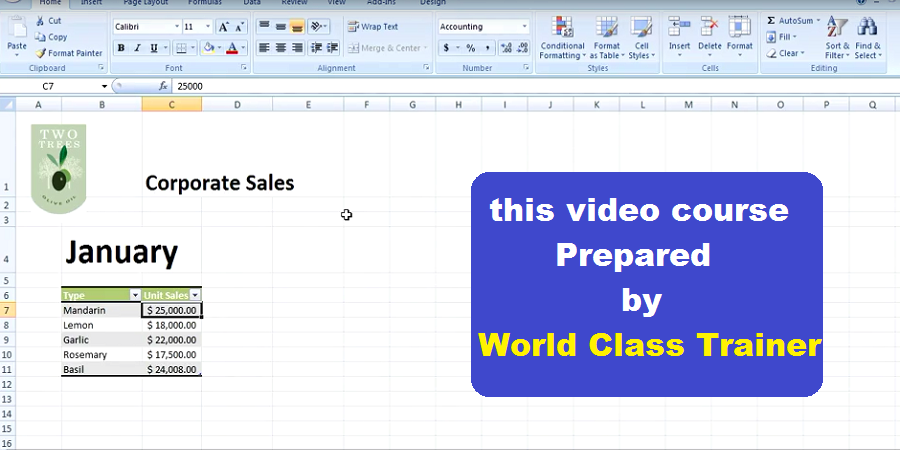
Task: Open Font group dialog launcher
Action: (244, 68)
